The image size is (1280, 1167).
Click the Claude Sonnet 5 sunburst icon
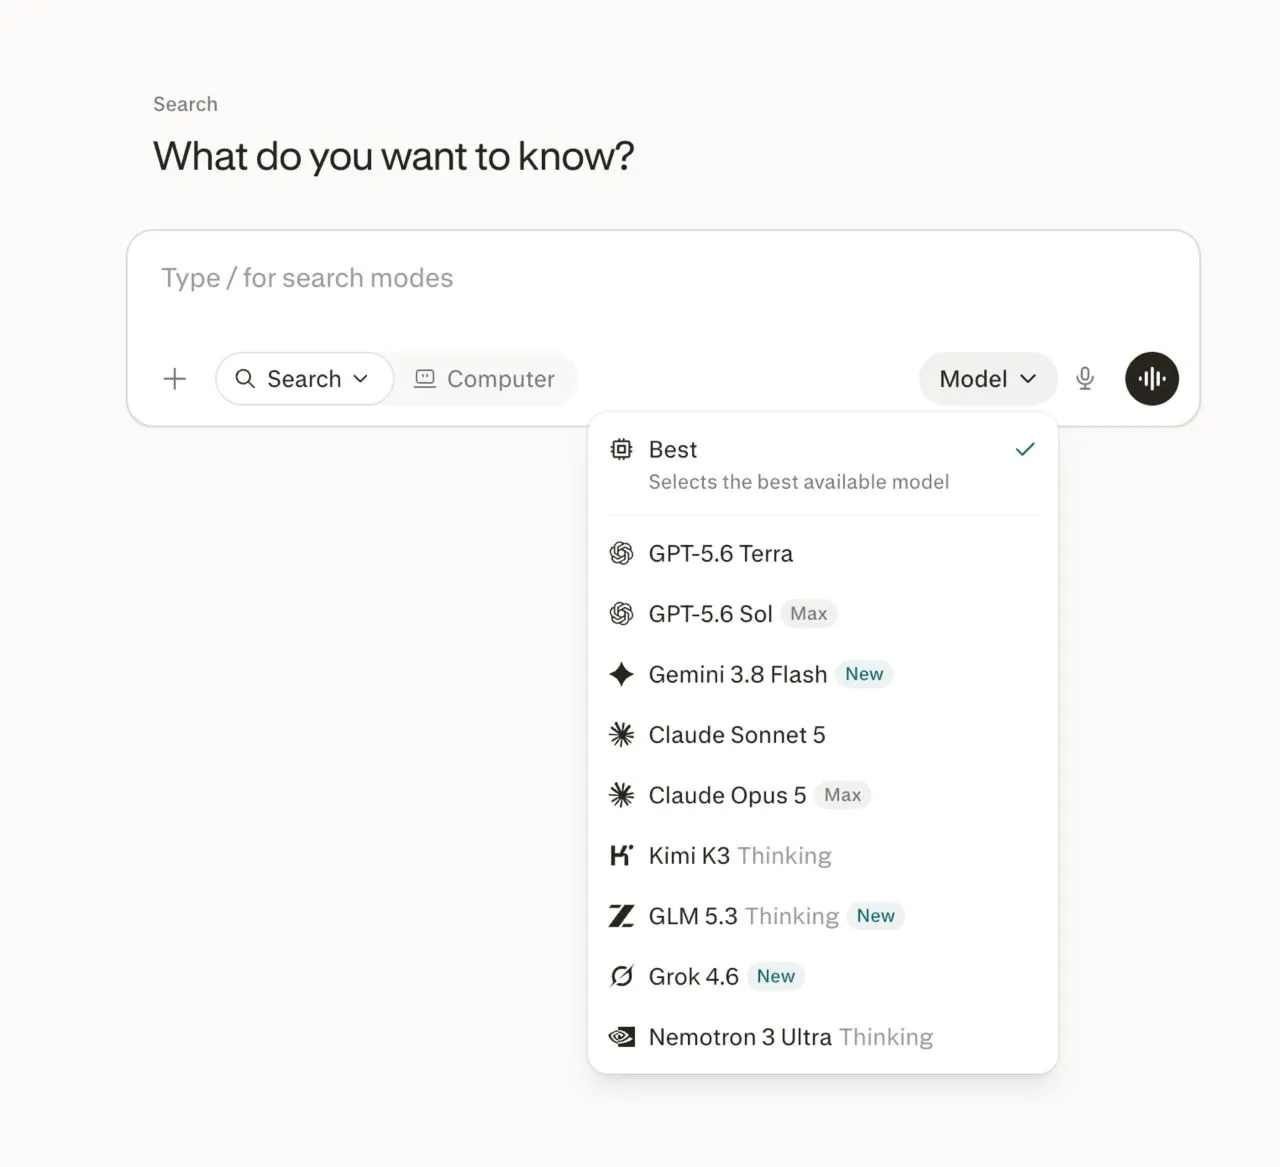(622, 735)
